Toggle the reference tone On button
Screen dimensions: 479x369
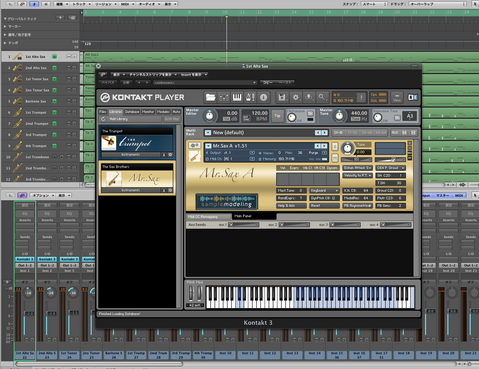[397, 118]
